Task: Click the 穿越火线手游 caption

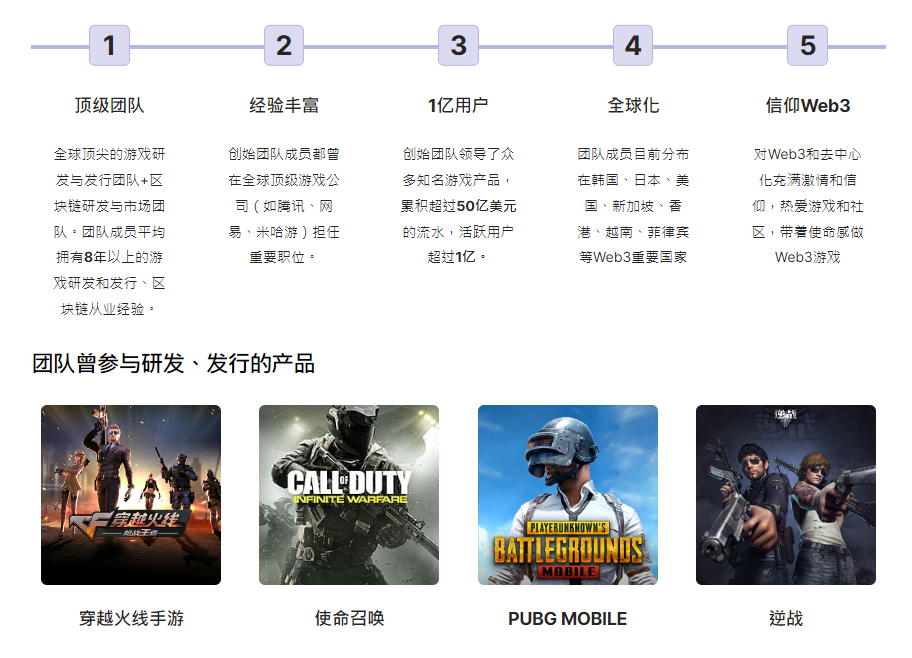Action: click(131, 618)
